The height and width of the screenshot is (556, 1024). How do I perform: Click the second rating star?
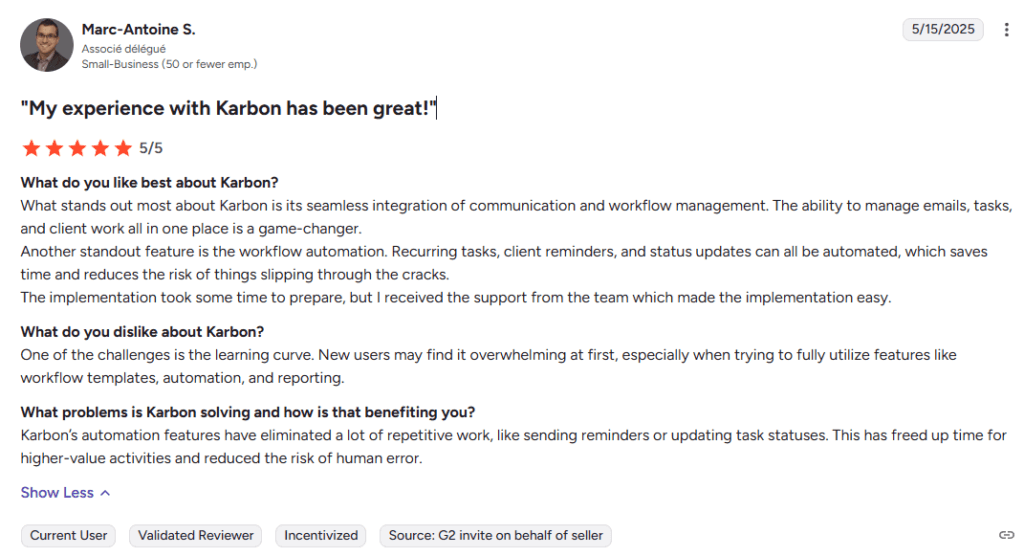pyautogui.click(x=54, y=148)
